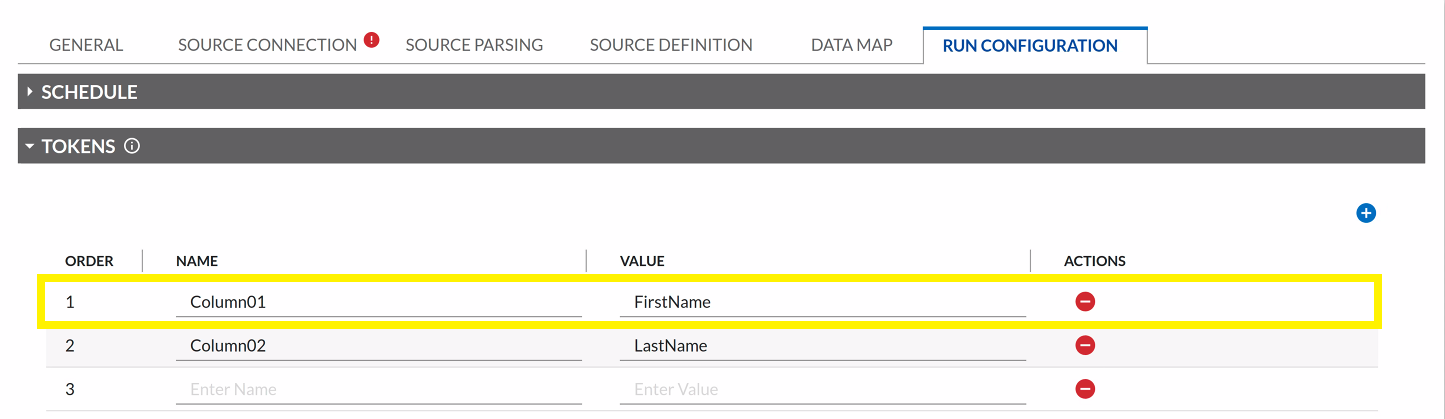1445x419 pixels.
Task: Click the empty Enter Value field
Action: [822, 389]
